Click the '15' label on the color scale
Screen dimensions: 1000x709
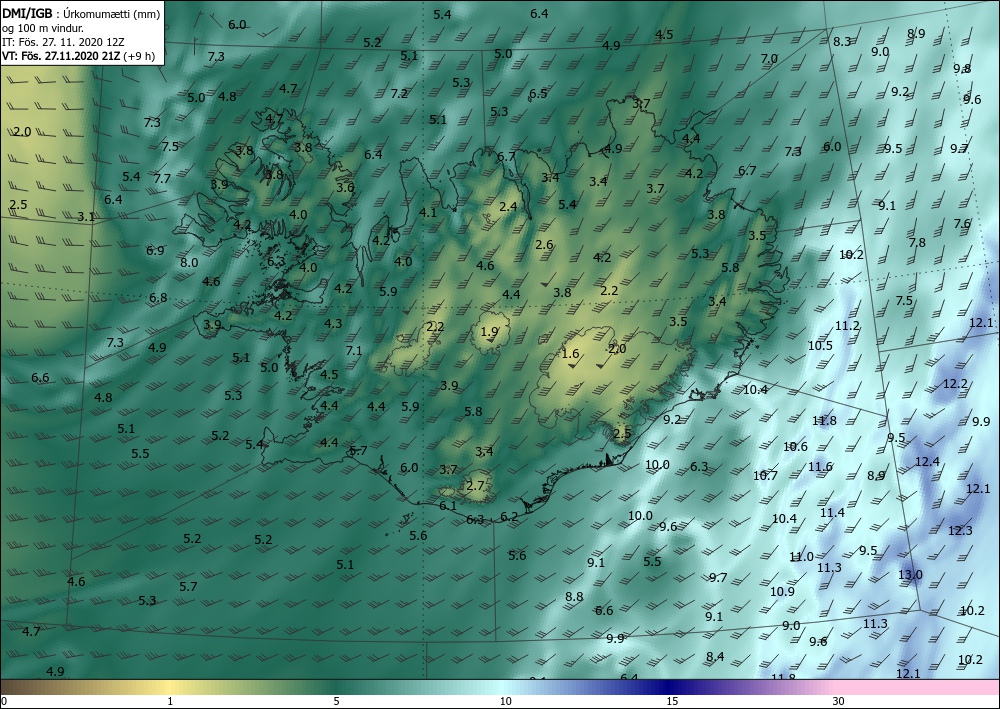pyautogui.click(x=672, y=701)
